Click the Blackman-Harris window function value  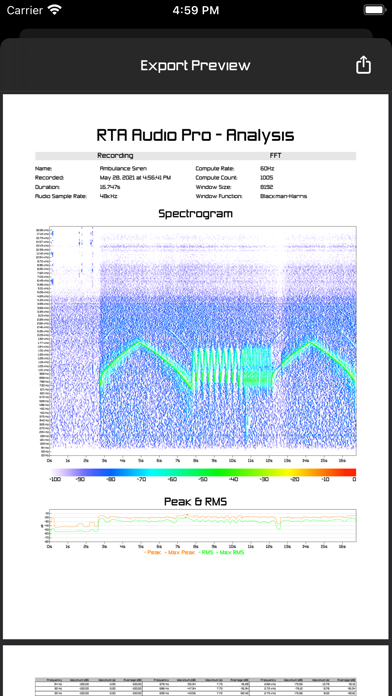[x=283, y=196]
